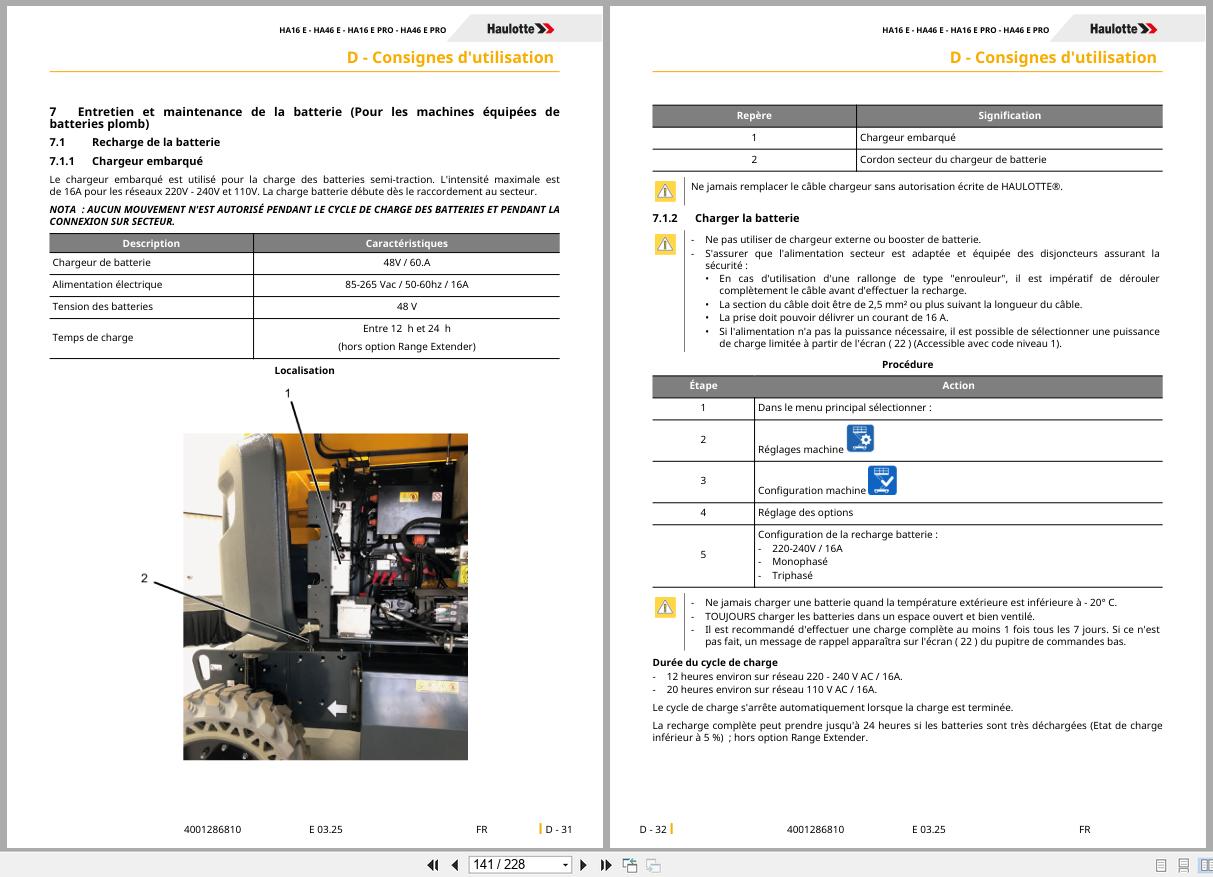Click the battery charger location photo
Screen dimensions: 1213x877
tap(325, 596)
